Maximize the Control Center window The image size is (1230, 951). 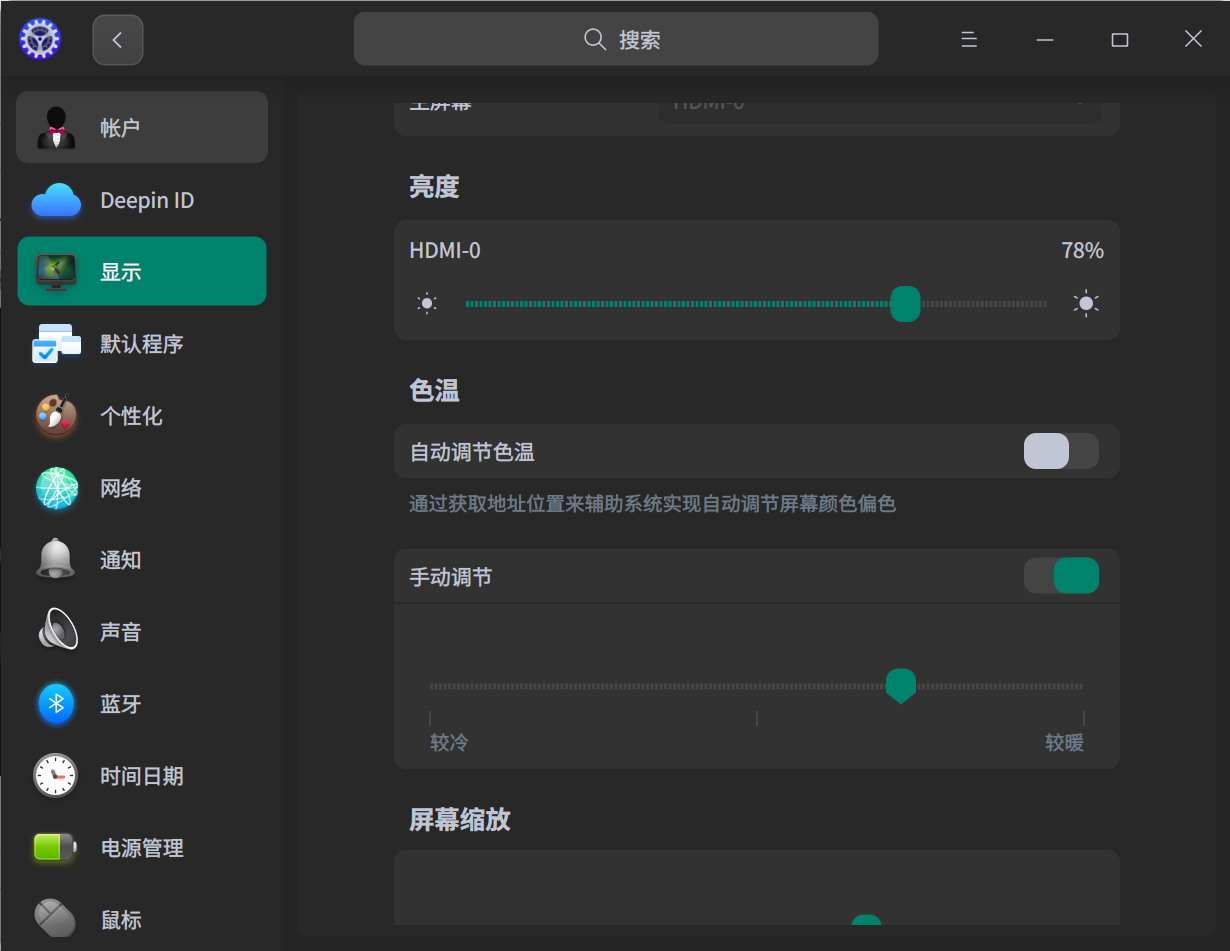(x=1120, y=39)
